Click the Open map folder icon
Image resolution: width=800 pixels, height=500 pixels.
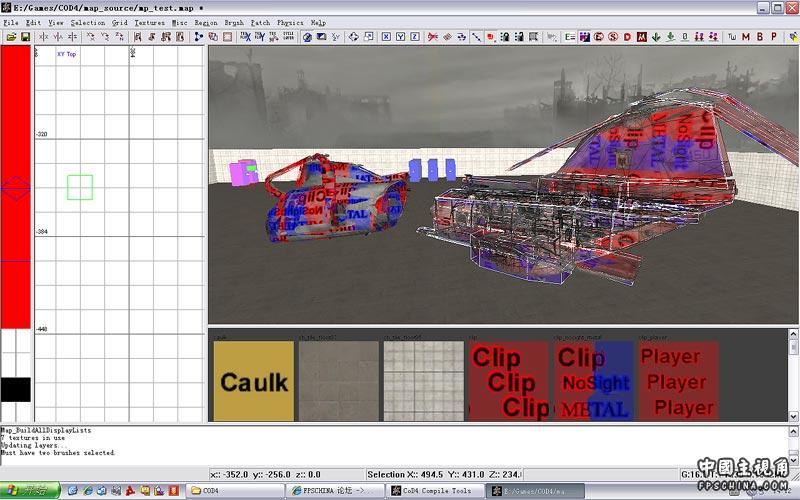[11, 37]
